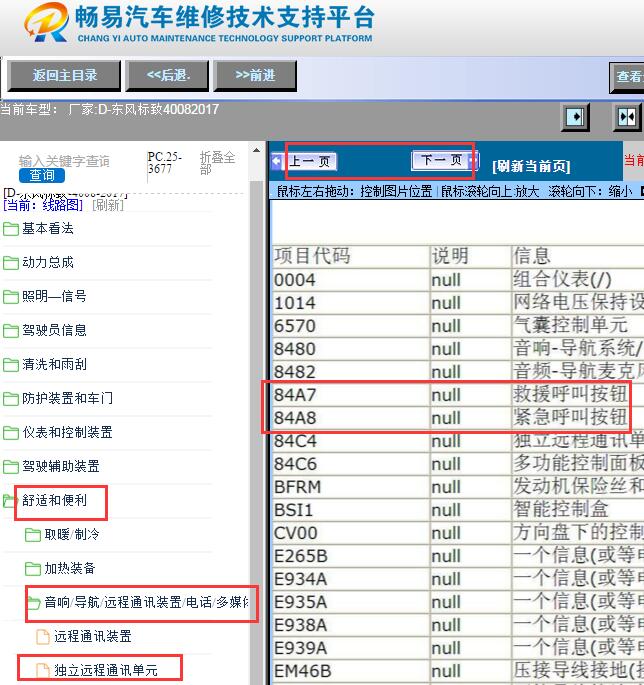
Task: Click the 返回主目录 button
Action: (64, 76)
